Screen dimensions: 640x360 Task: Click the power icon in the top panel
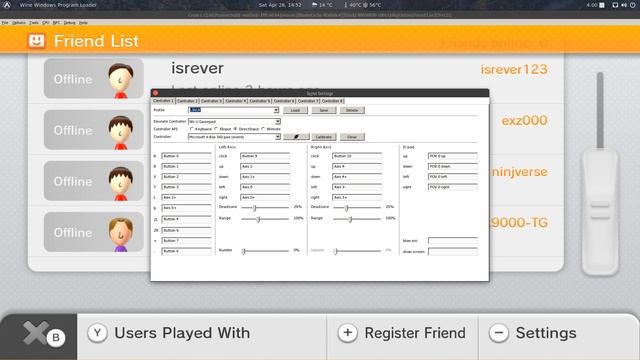[633, 5]
